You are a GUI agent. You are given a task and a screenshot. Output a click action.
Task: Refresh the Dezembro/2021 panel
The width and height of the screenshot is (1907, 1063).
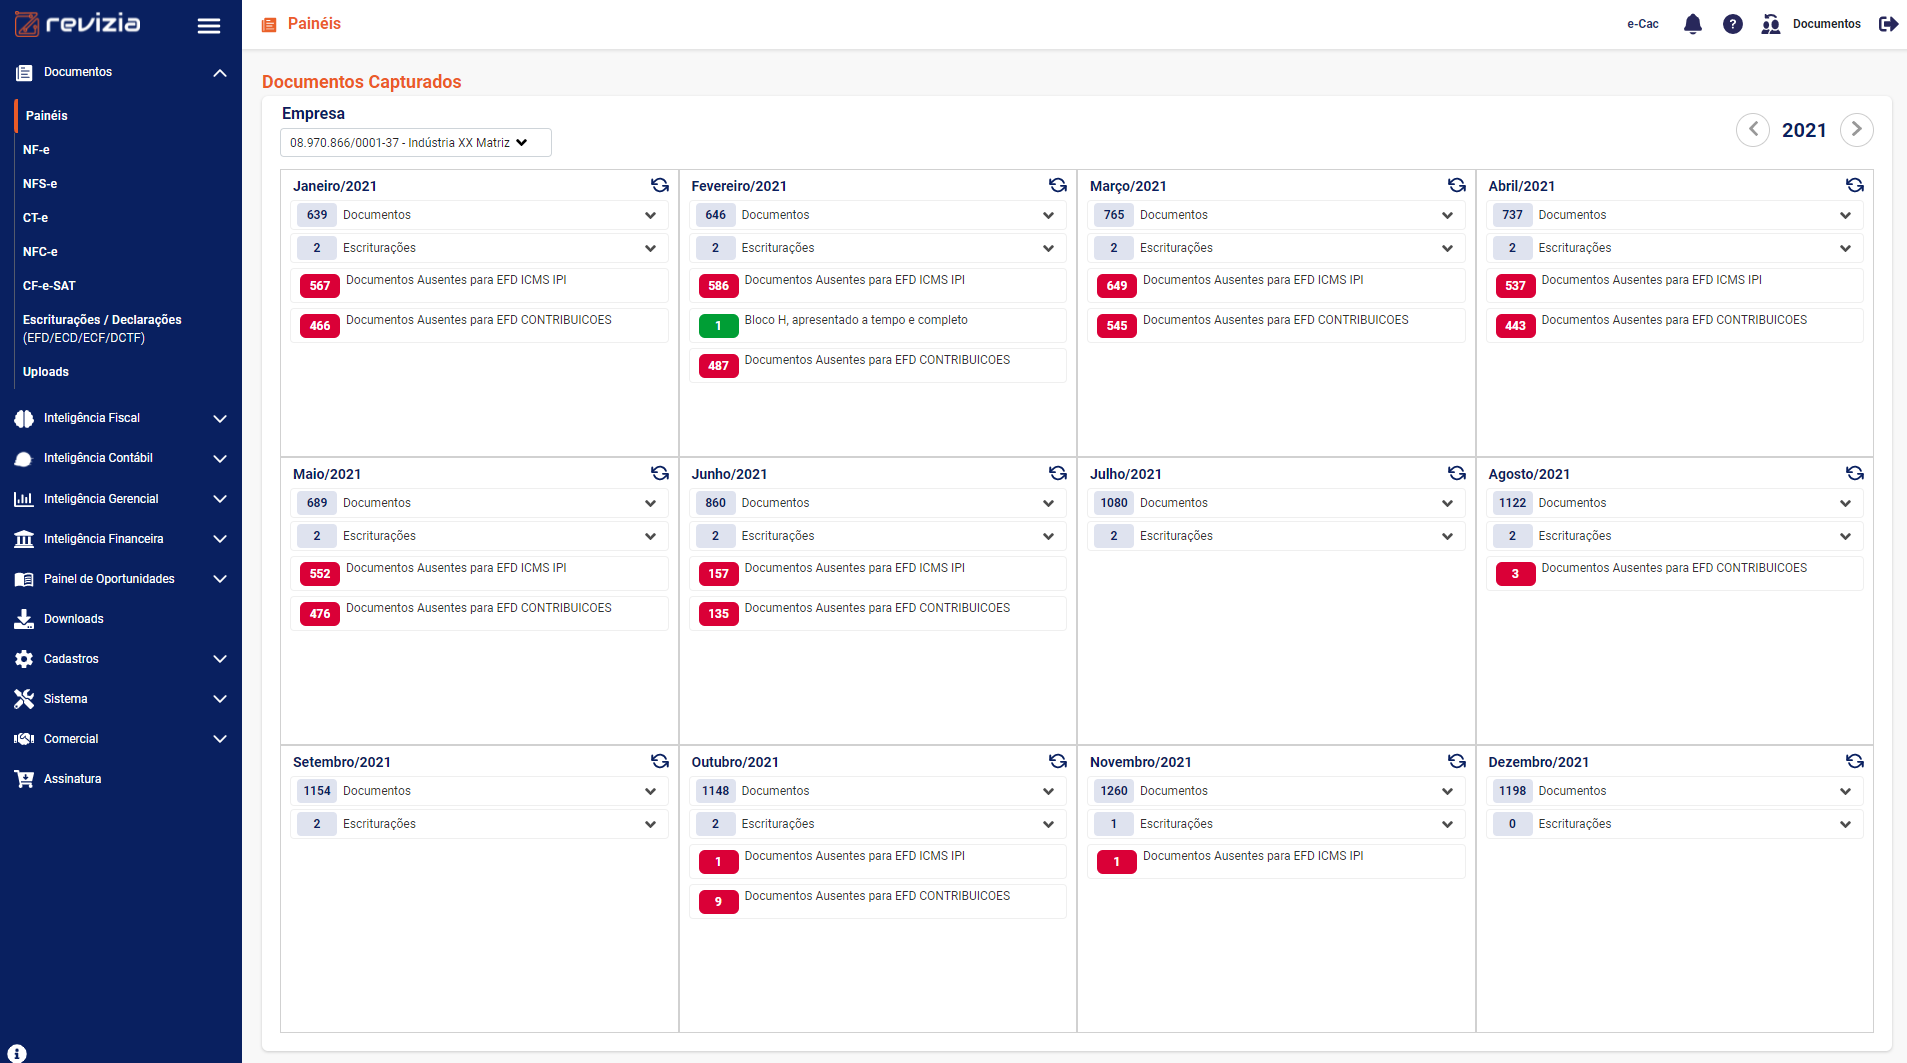coord(1855,761)
